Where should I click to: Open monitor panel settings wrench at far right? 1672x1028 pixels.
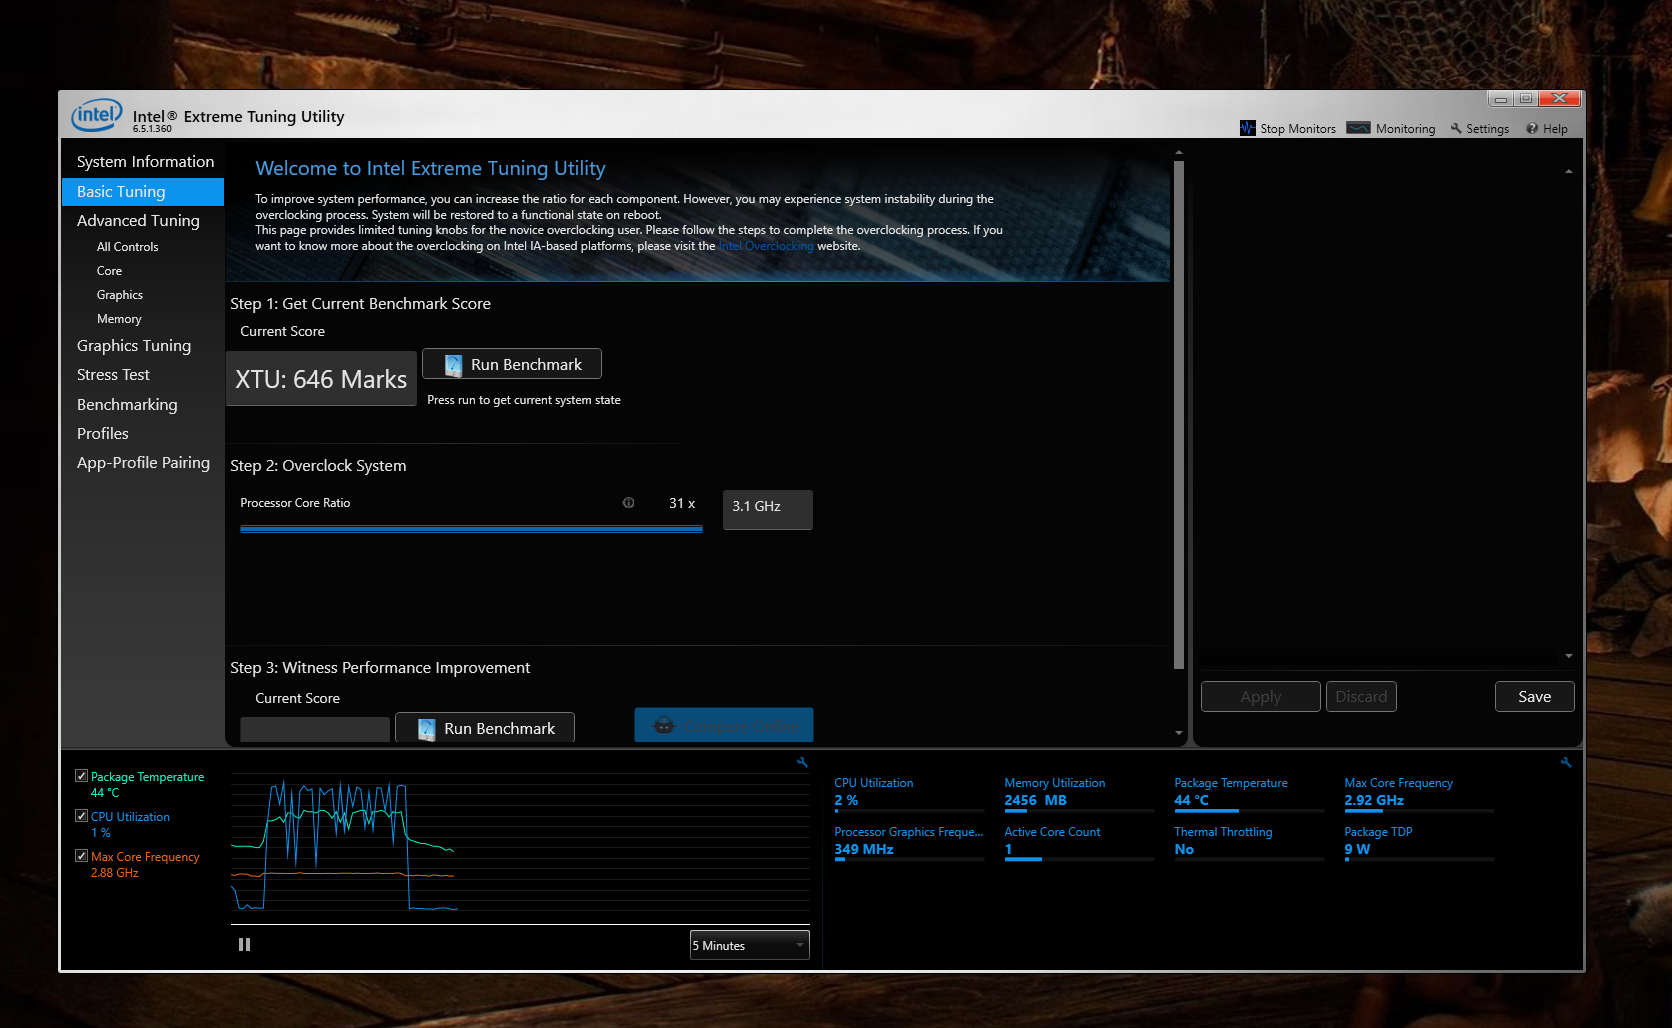click(x=1566, y=762)
